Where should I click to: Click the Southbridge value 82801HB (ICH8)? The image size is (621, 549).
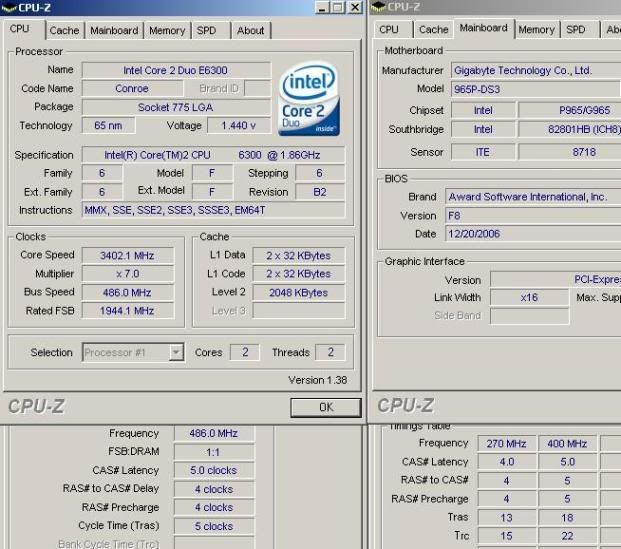pos(570,129)
